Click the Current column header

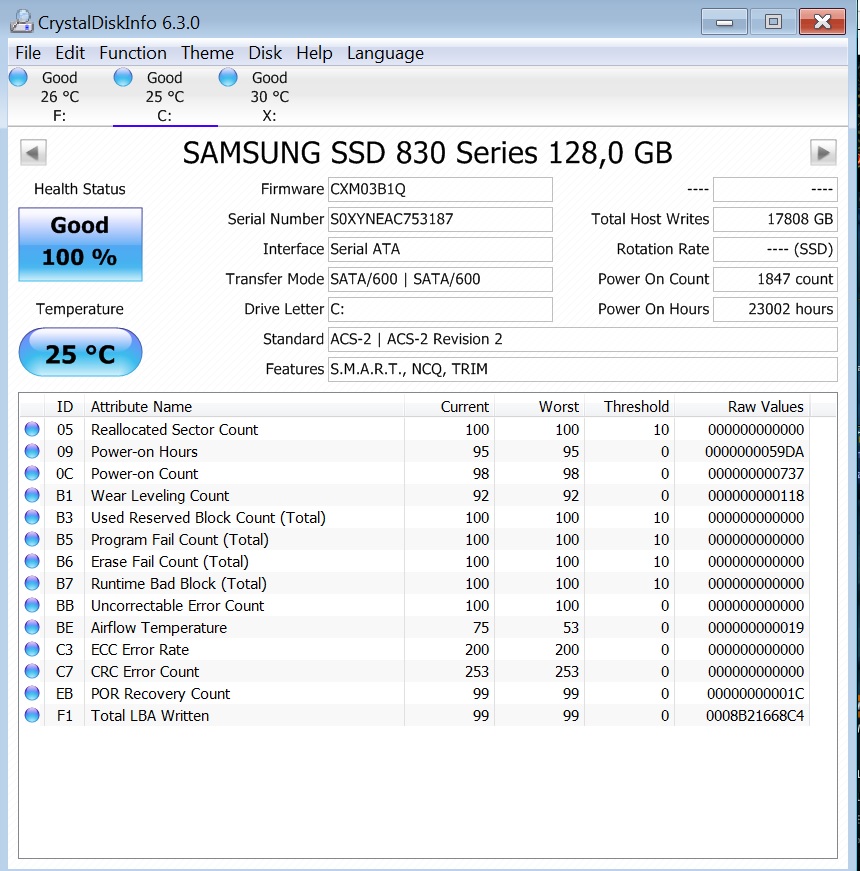449,407
